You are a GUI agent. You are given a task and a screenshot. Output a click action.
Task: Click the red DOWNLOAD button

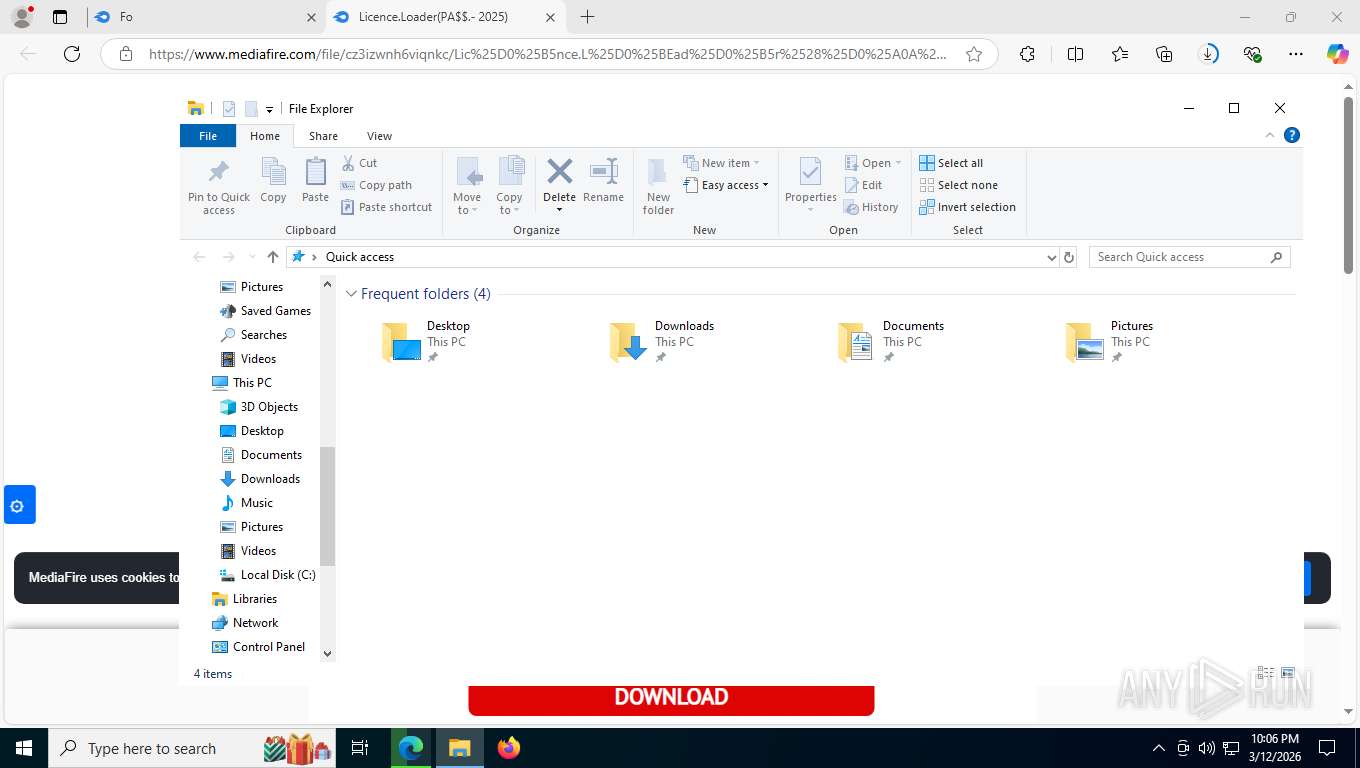[671, 698]
